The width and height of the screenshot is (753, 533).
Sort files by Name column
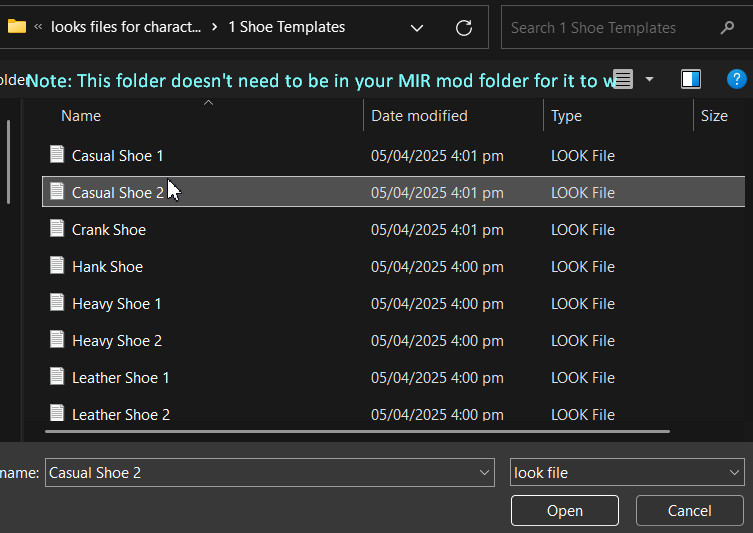81,116
